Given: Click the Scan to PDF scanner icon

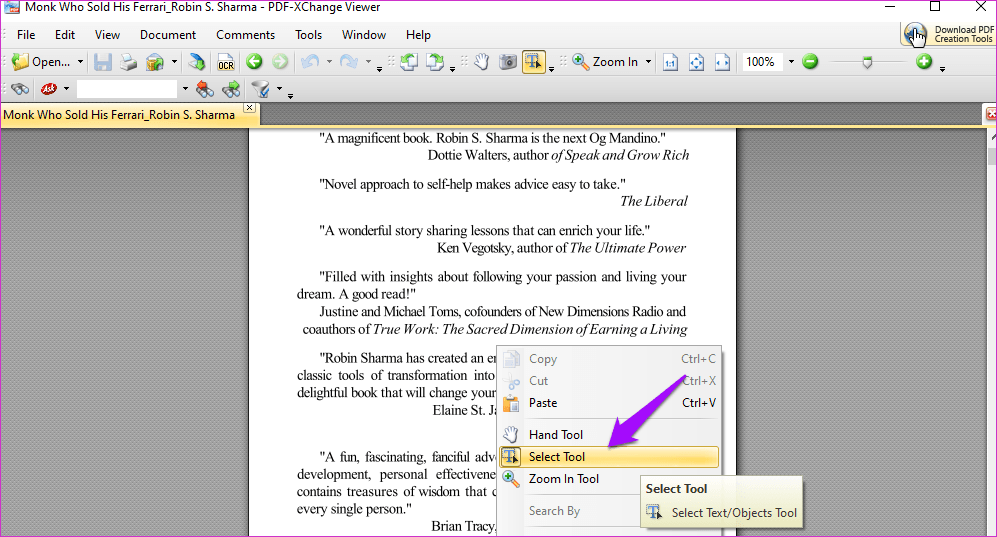Looking at the screenshot, I should [197, 62].
